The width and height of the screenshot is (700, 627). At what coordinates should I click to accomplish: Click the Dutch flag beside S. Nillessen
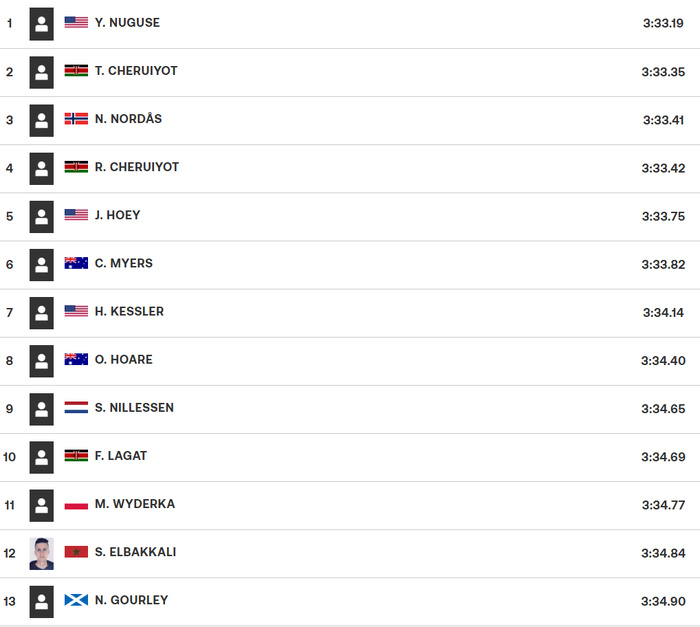point(76,408)
